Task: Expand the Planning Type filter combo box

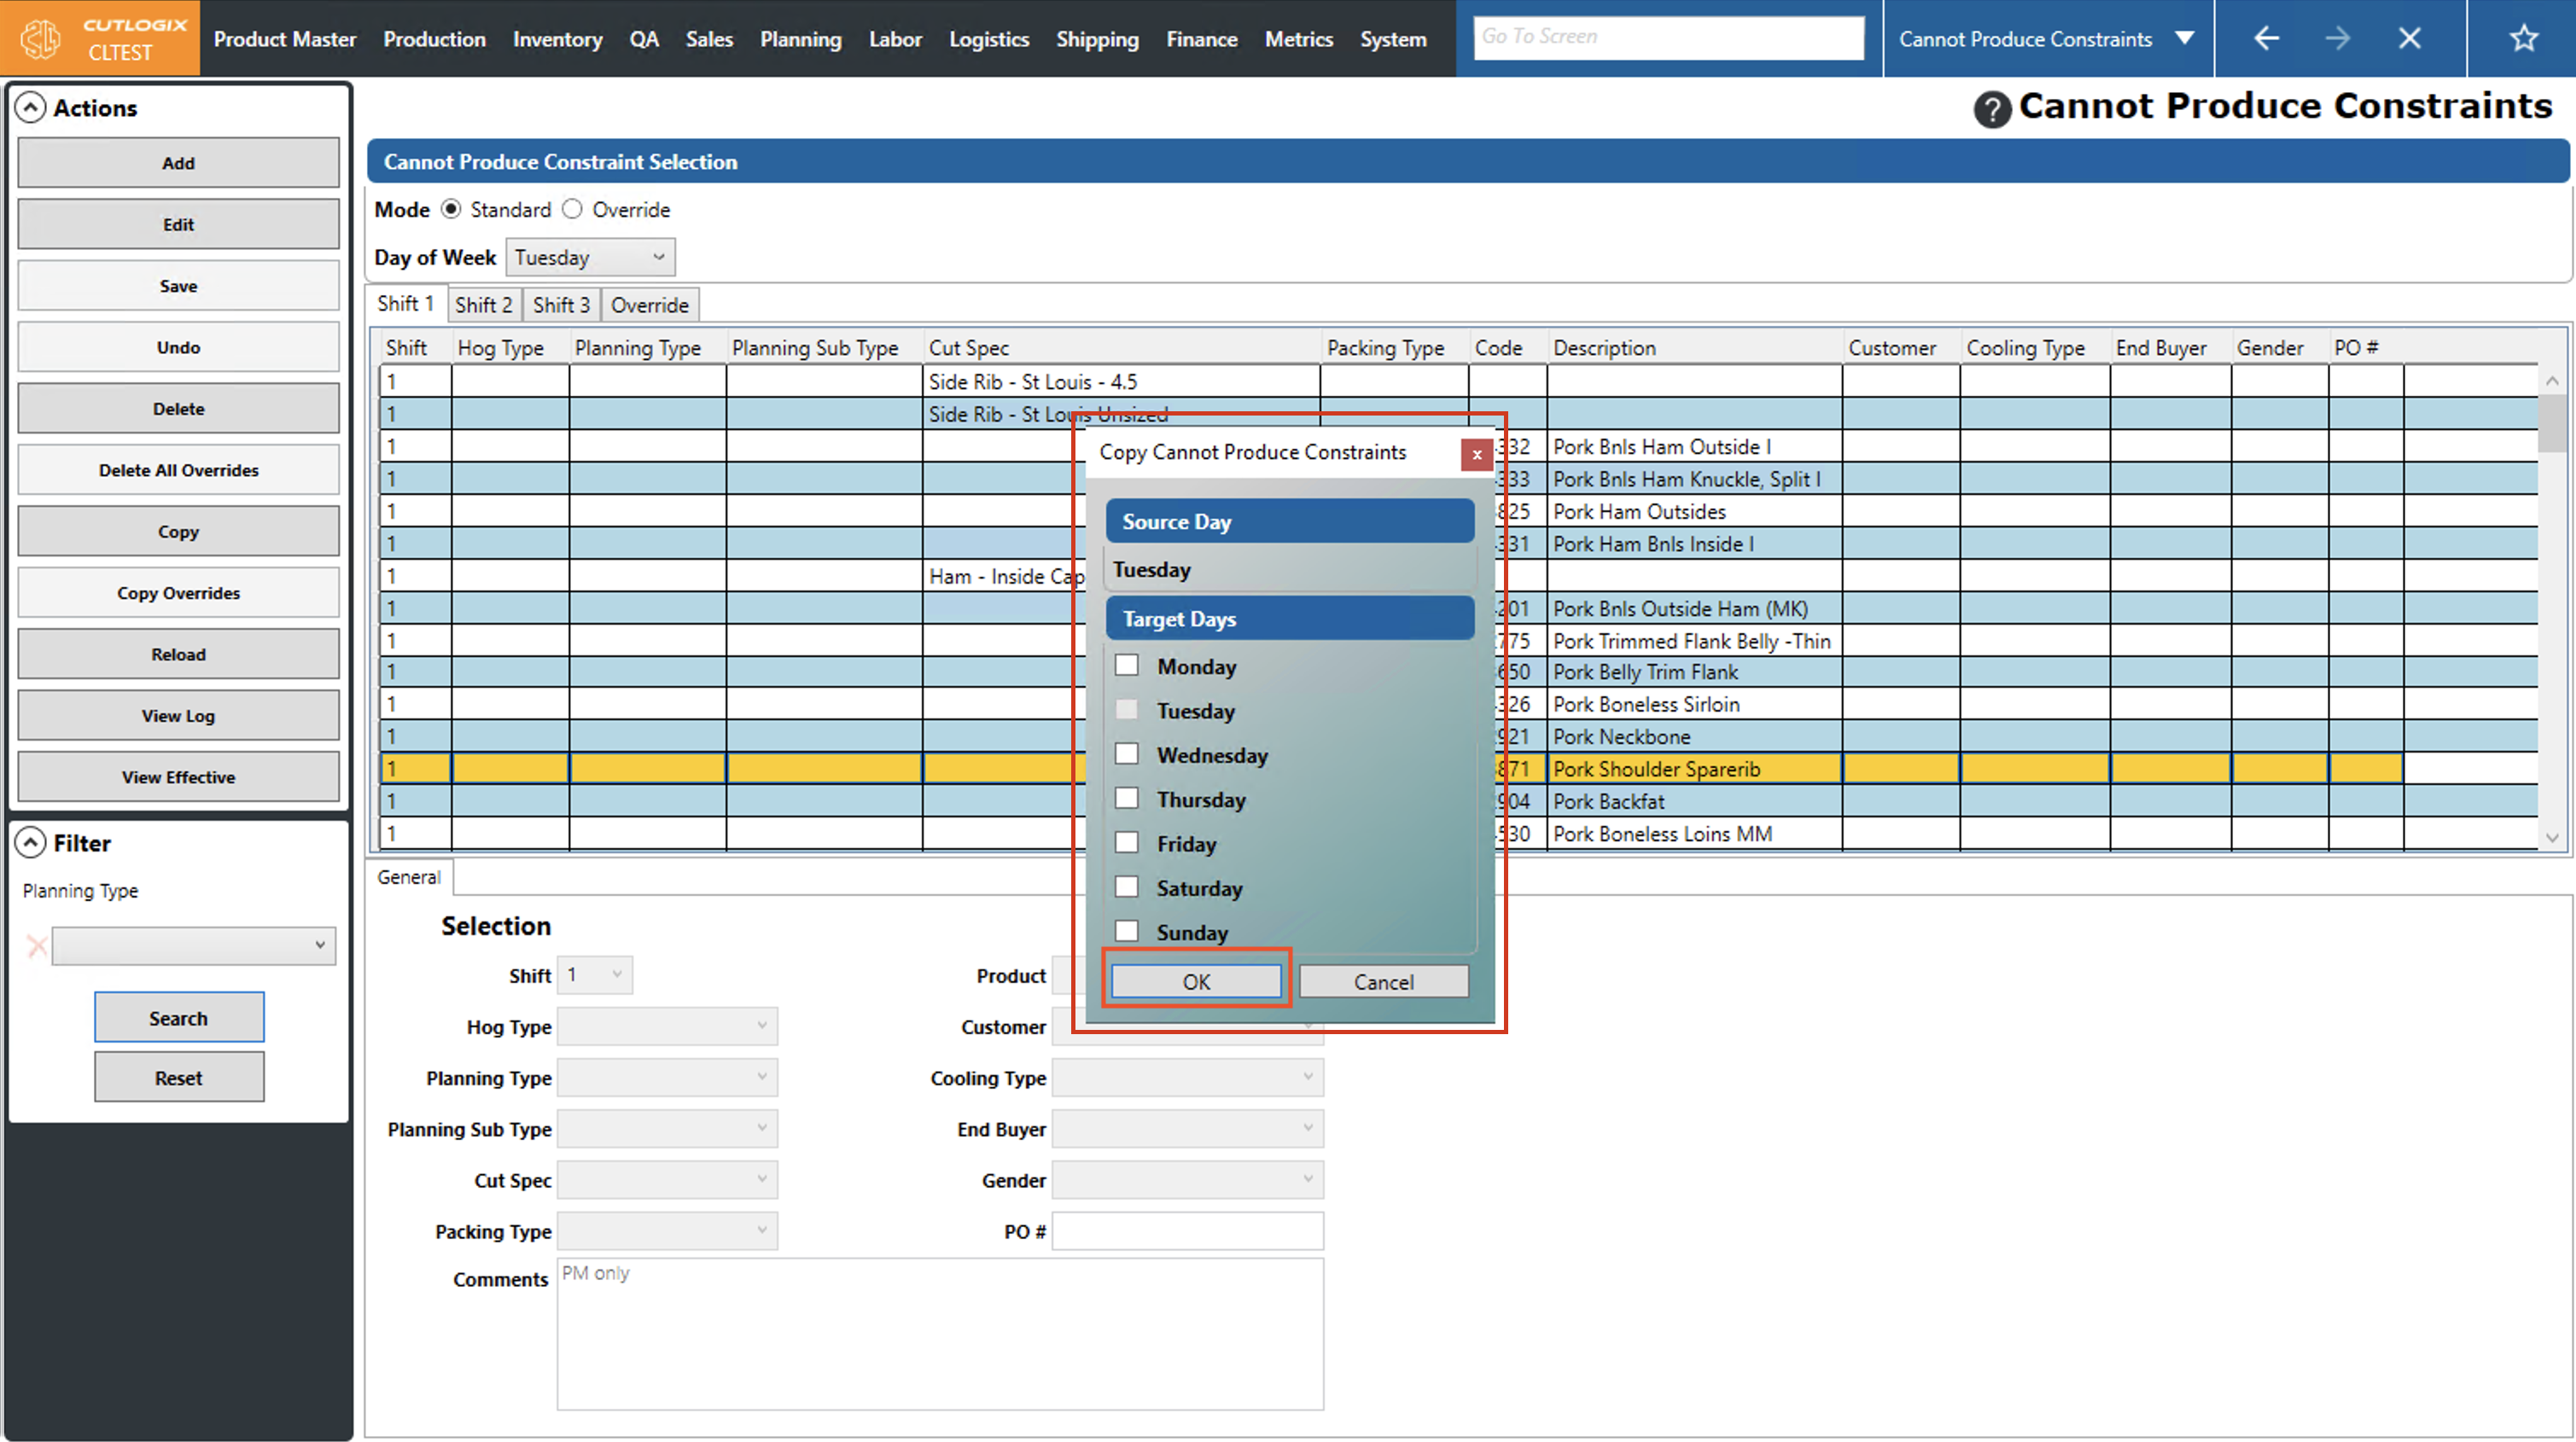Action: [193, 945]
